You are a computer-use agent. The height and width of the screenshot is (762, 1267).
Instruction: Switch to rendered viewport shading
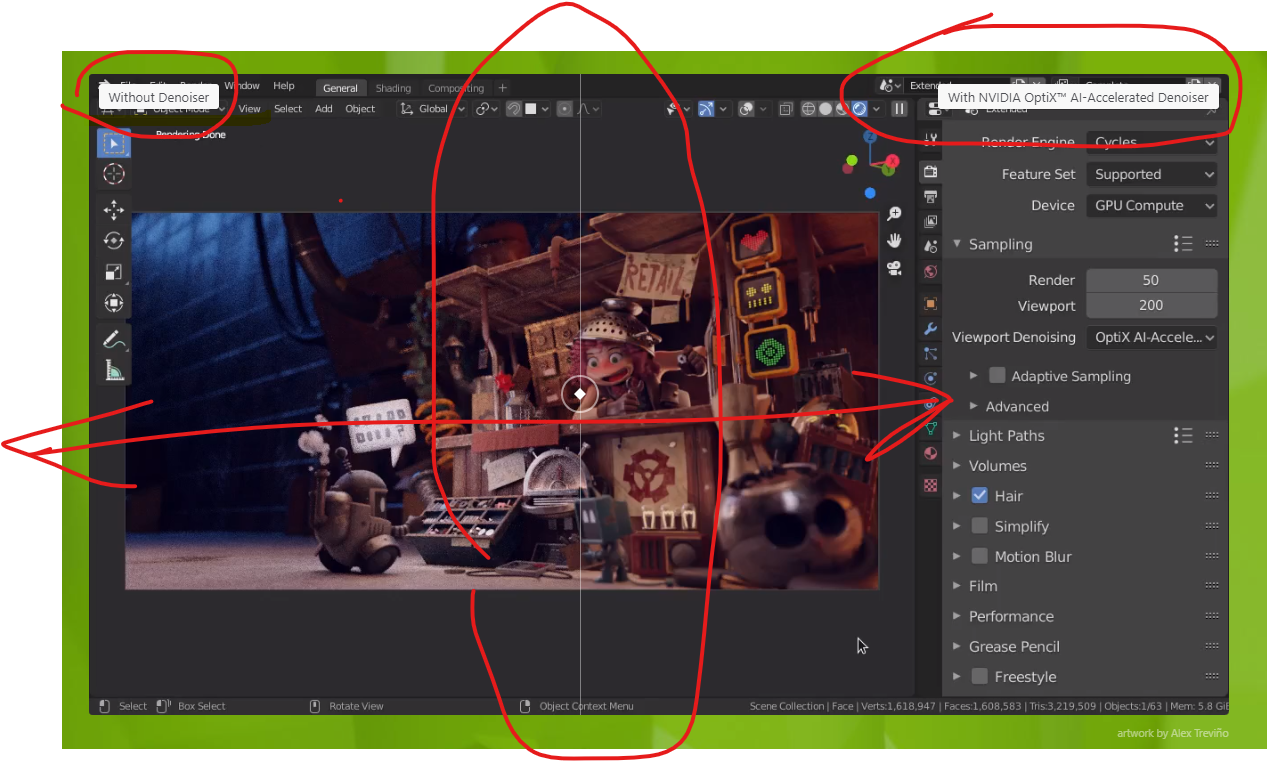(859, 109)
